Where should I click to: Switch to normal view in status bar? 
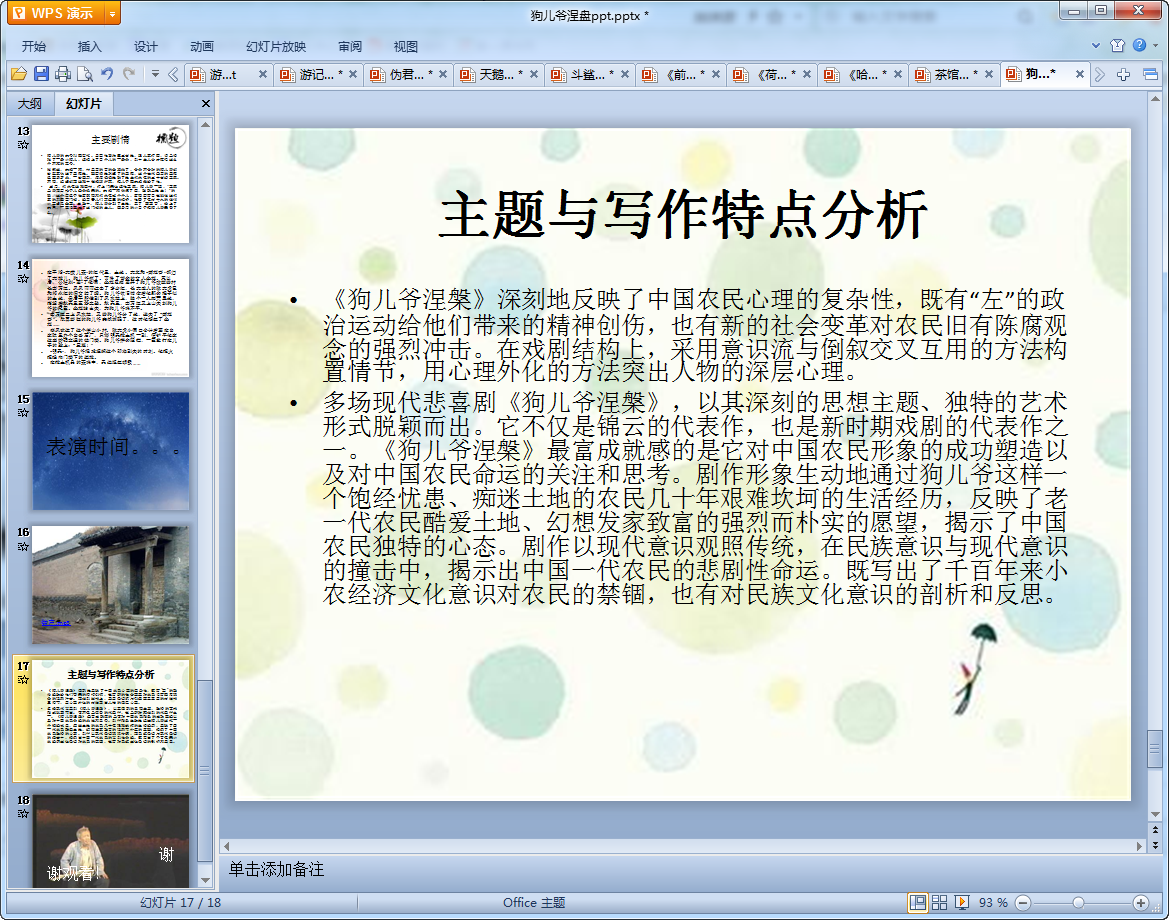click(917, 902)
